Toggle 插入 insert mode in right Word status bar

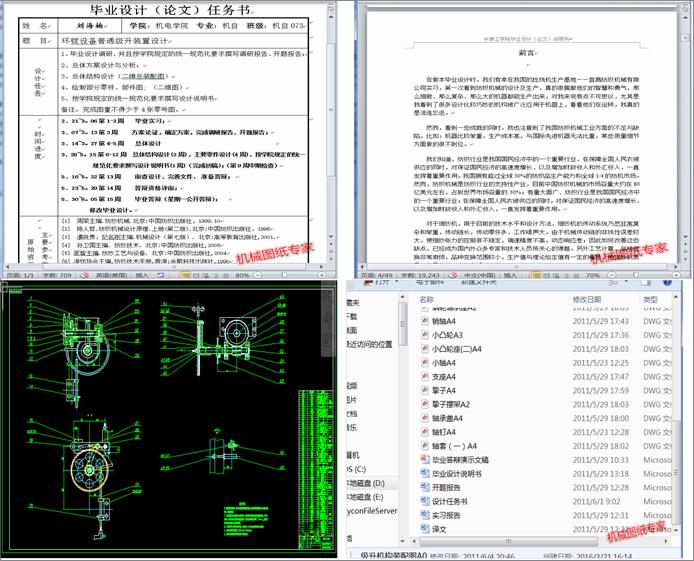510,275
